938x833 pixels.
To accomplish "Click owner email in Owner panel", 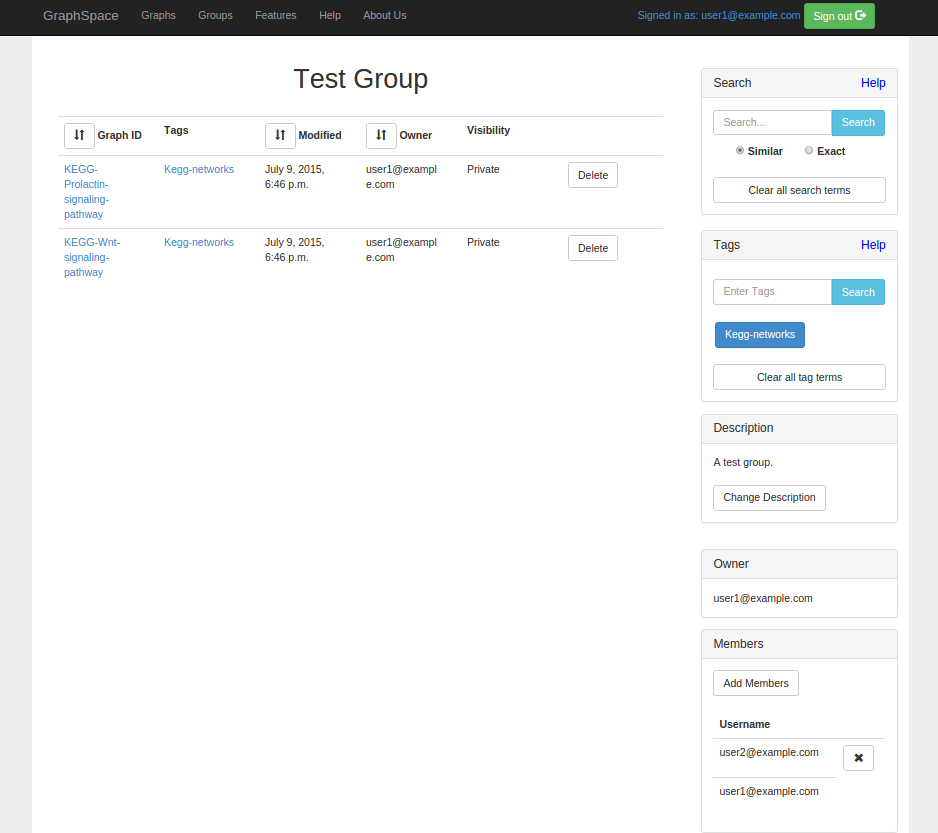I will coord(763,598).
